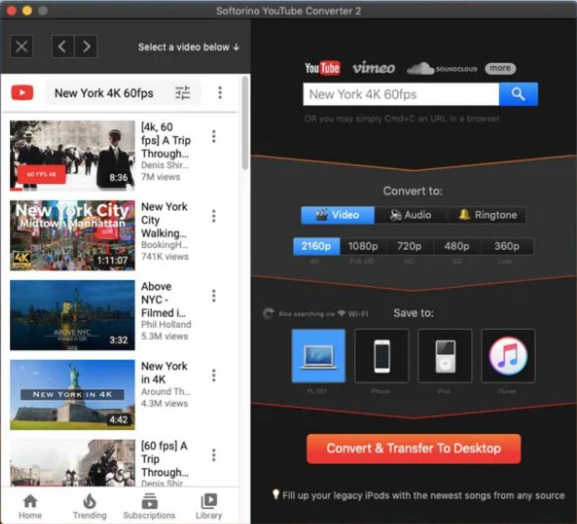Open the Above NYC - Filmed title

[163, 300]
